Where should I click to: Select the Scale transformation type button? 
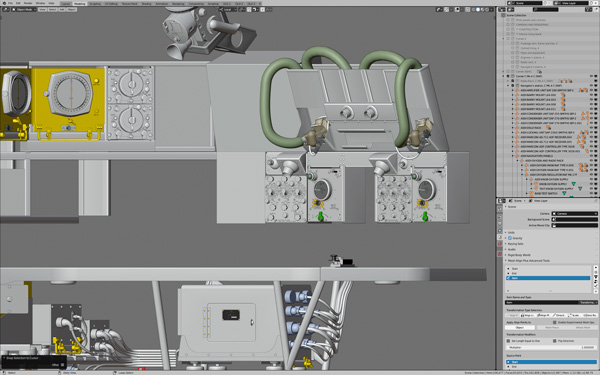pyautogui.click(x=575, y=315)
